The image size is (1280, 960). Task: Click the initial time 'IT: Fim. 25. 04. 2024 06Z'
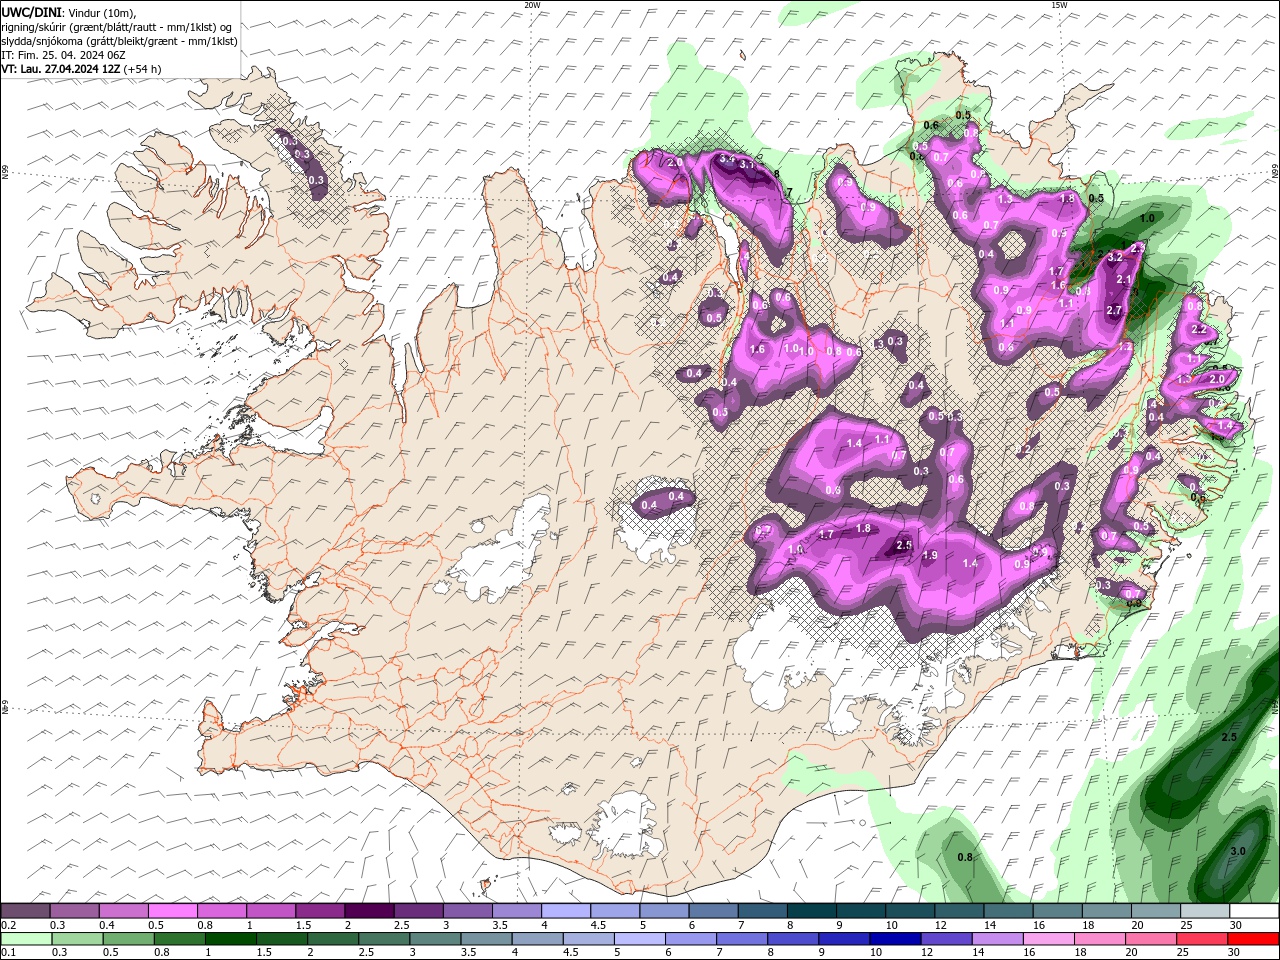[x=63, y=55]
